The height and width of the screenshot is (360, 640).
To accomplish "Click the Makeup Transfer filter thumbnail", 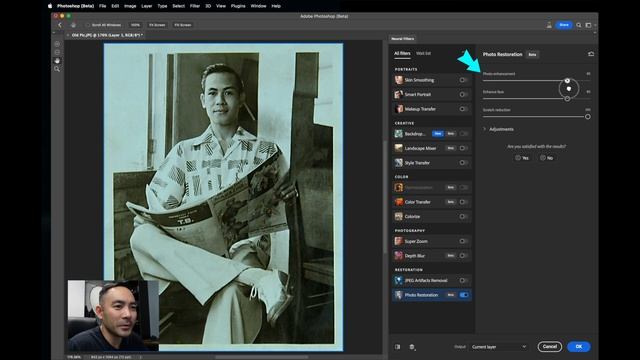I will pyautogui.click(x=398, y=109).
